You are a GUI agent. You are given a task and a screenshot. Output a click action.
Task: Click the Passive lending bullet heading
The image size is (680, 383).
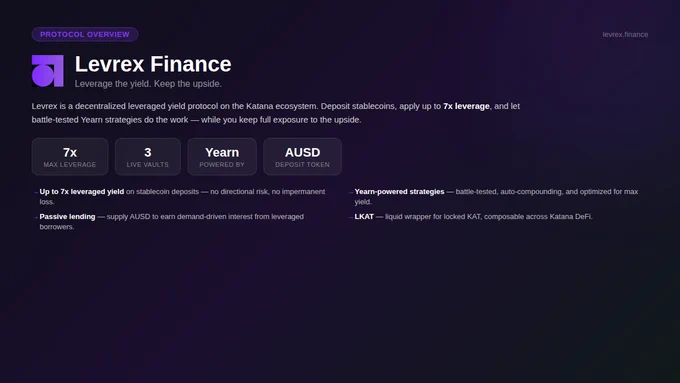pos(67,216)
